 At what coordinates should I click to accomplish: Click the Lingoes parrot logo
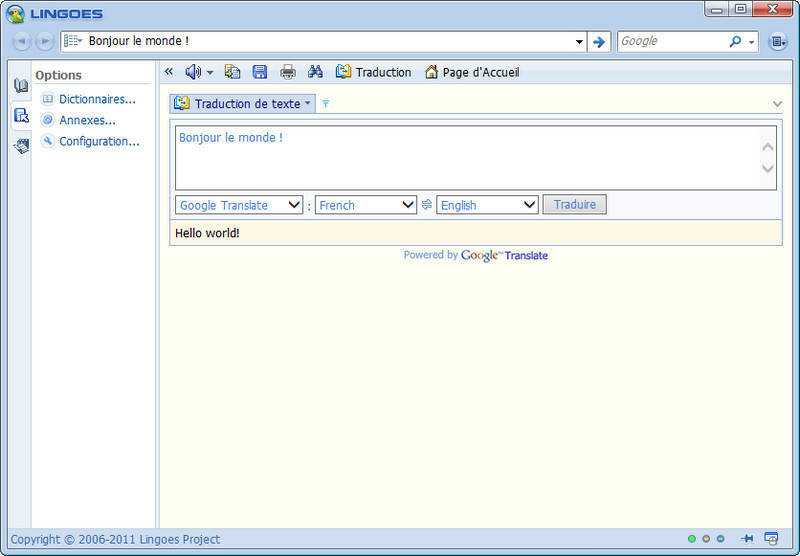16,14
